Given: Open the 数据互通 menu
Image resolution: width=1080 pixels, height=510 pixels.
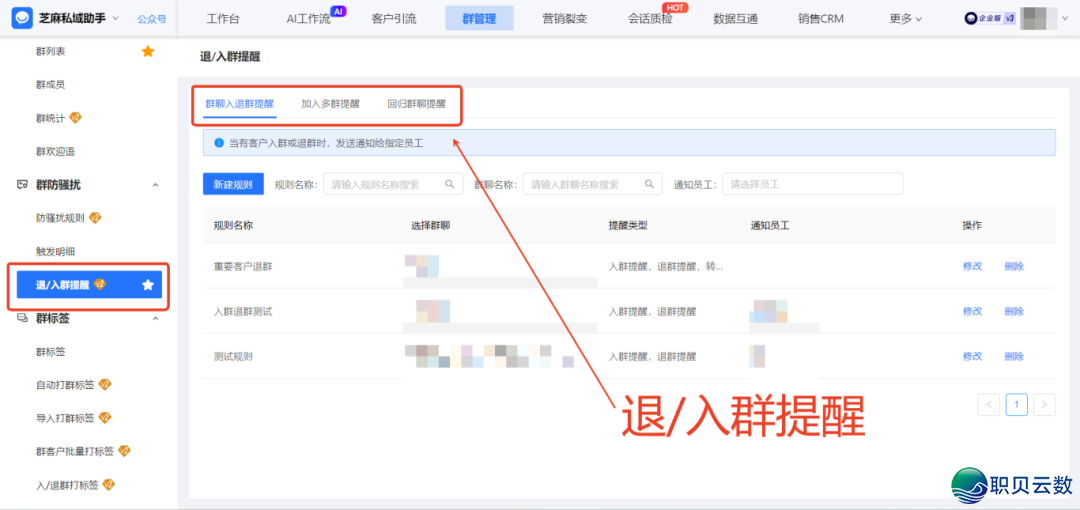Looking at the screenshot, I should [x=736, y=19].
